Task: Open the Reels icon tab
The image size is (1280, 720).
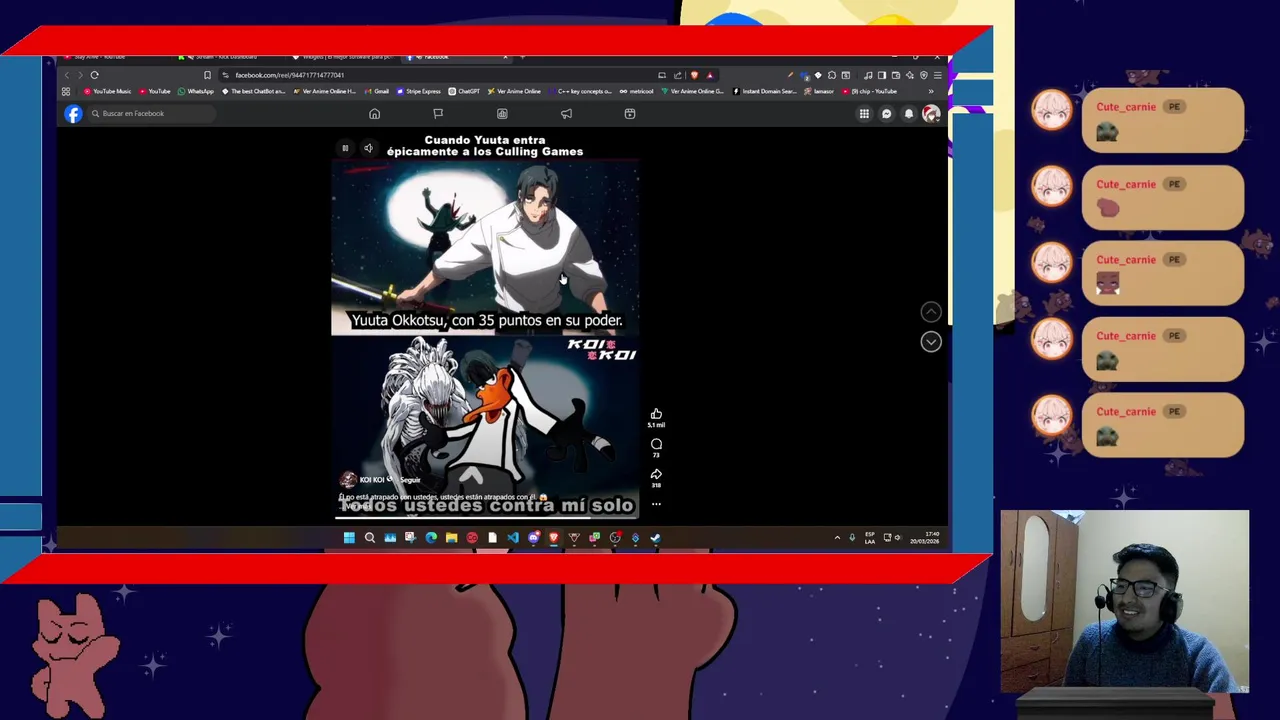Action: [630, 113]
